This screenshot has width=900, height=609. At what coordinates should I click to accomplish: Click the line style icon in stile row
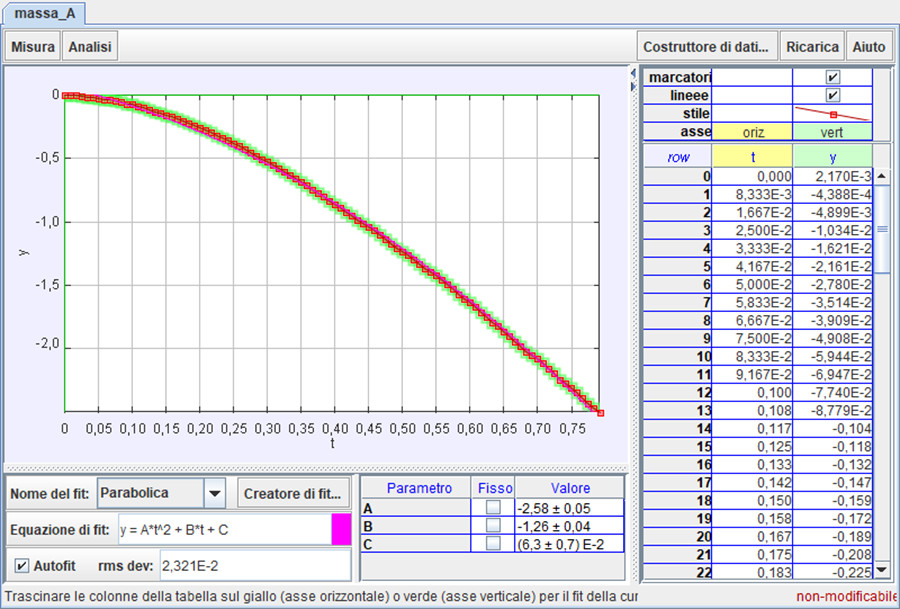click(x=832, y=114)
